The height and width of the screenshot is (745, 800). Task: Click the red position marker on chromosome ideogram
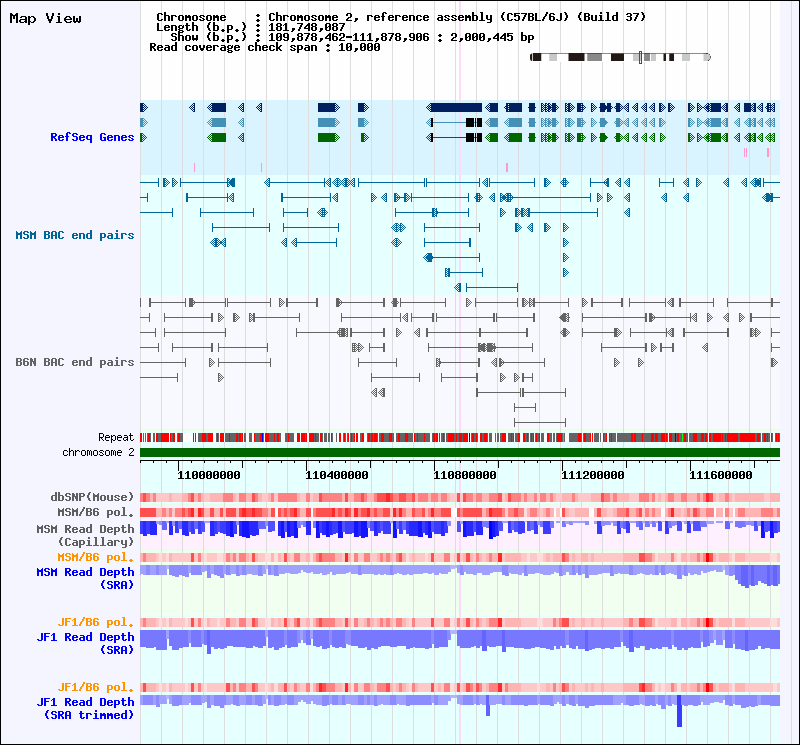click(640, 57)
